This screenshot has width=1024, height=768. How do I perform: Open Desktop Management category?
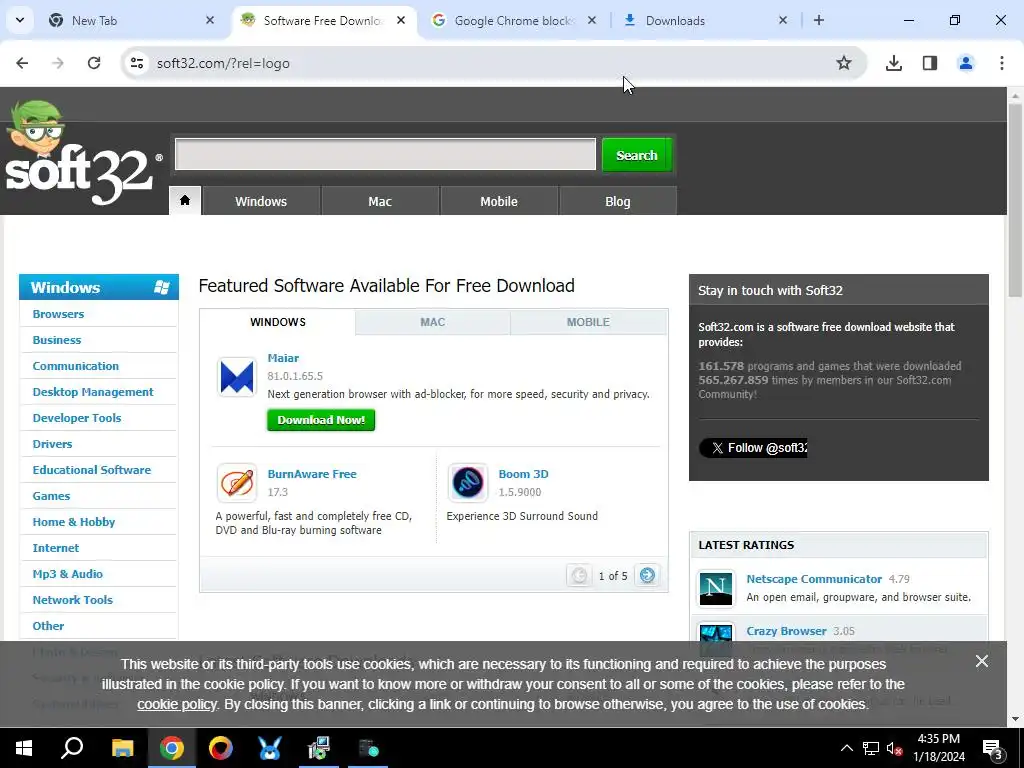click(93, 392)
